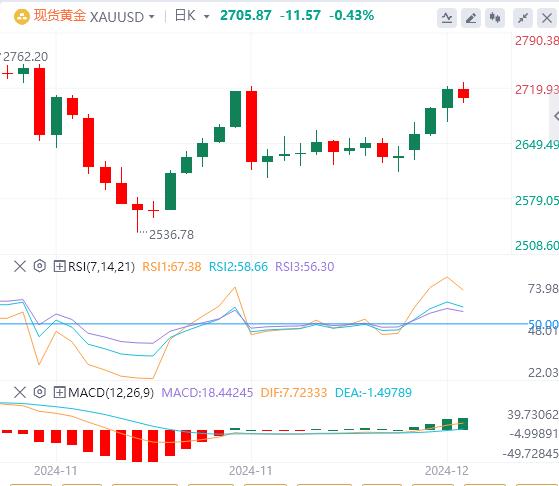Click the 2508.60 price axis label
559x486 pixels.
537,245
